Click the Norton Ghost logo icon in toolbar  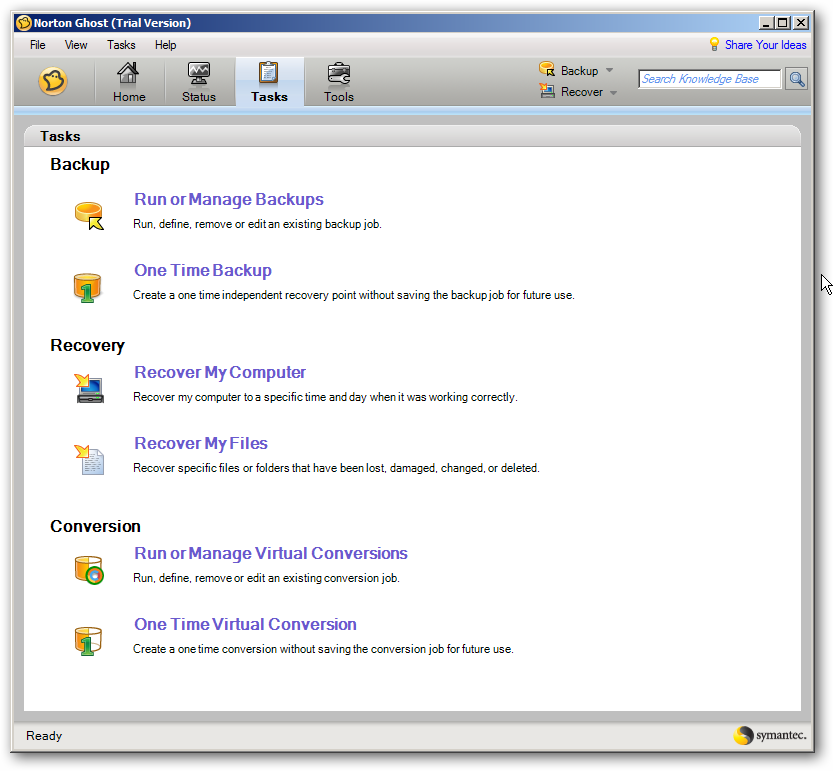click(53, 81)
